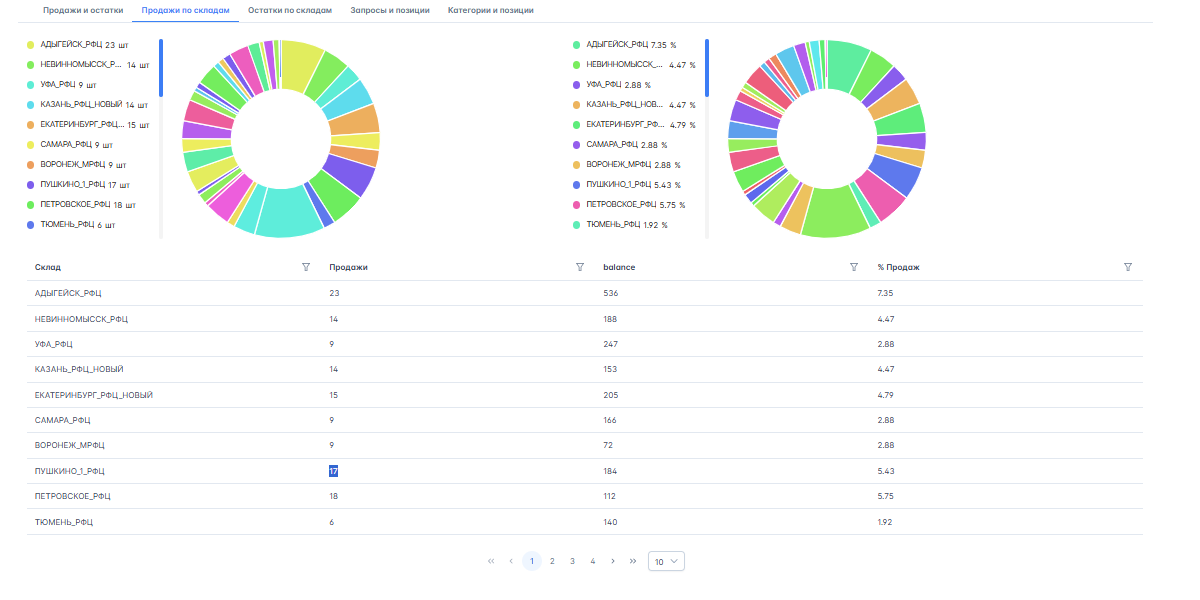Click the blue scrollbar of the left legend
Viewport: 1200px width, 600px height.
pos(160,68)
